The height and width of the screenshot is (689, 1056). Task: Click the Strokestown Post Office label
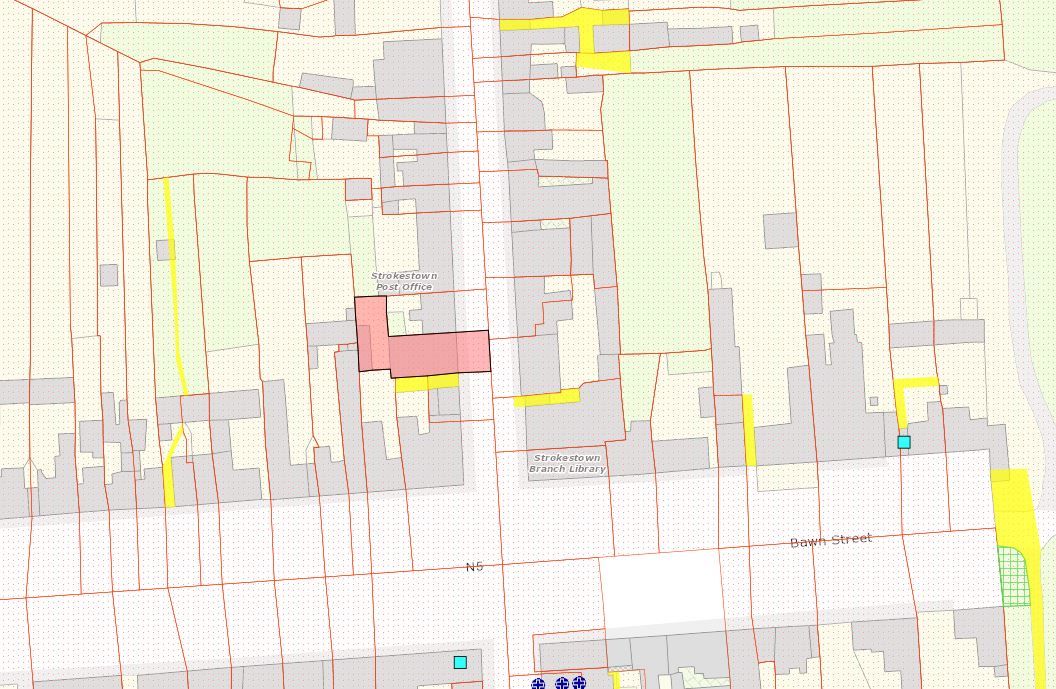(x=403, y=281)
